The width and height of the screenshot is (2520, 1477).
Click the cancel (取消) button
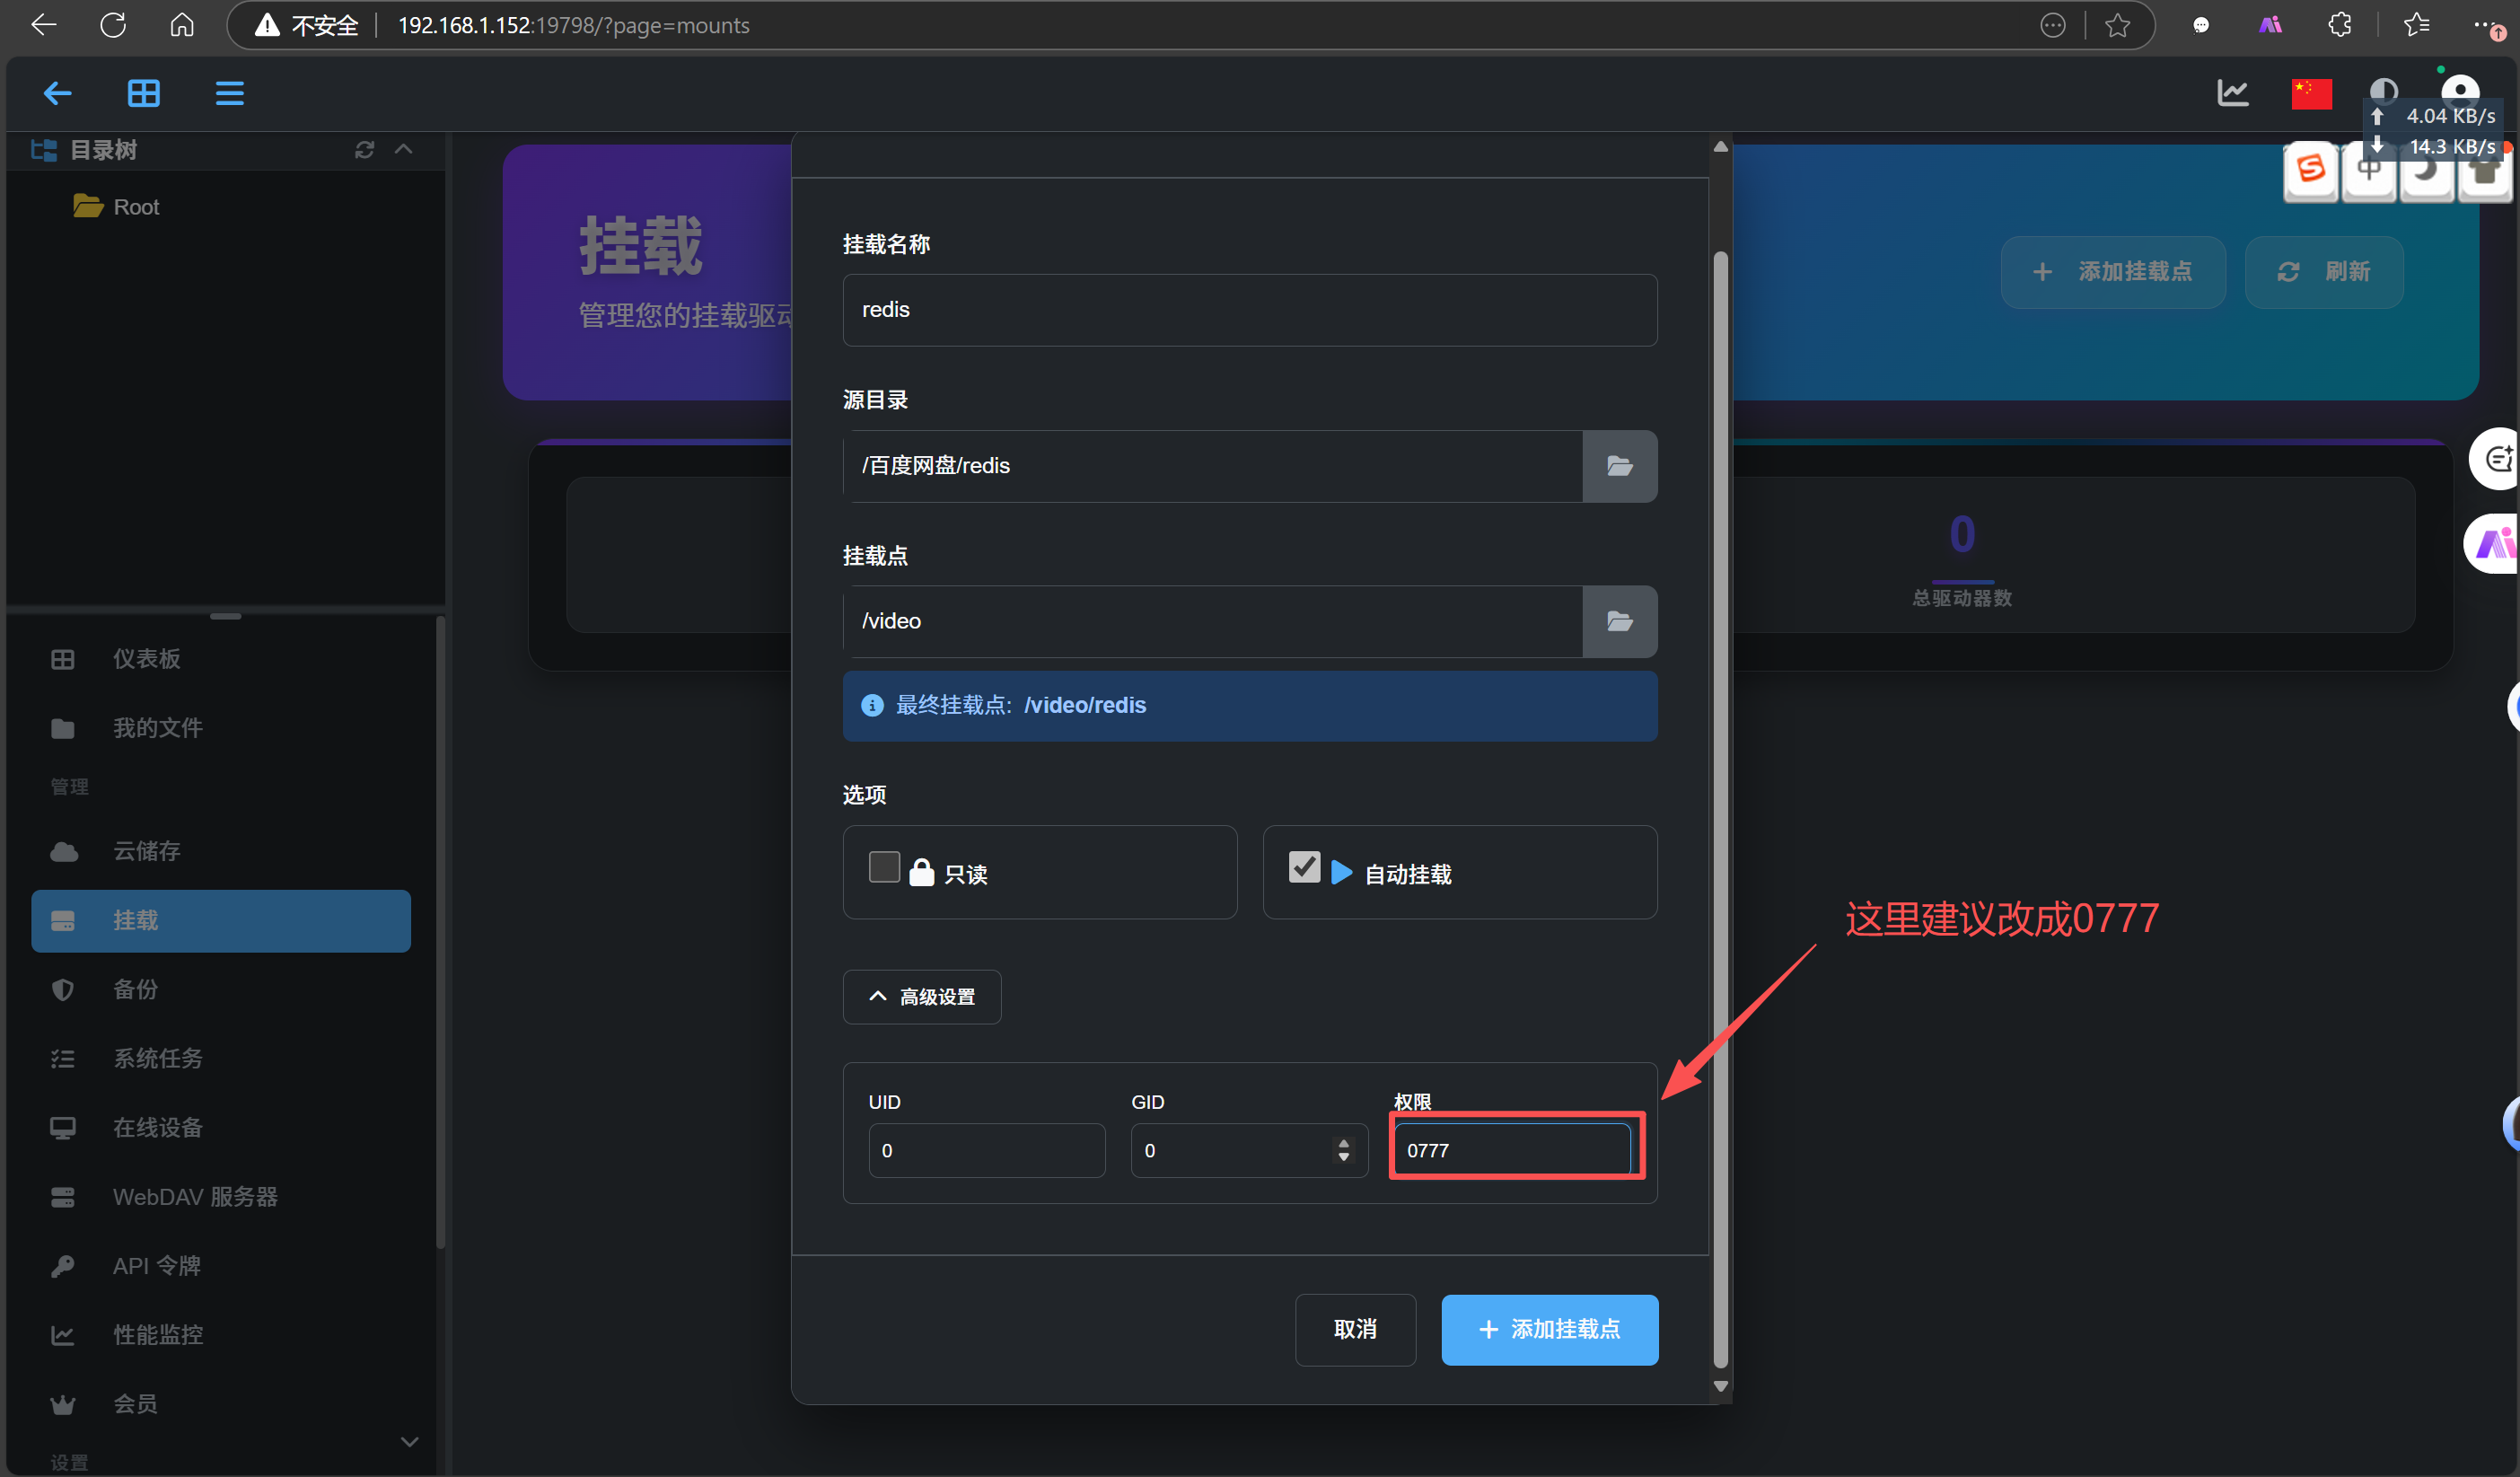tap(1355, 1329)
